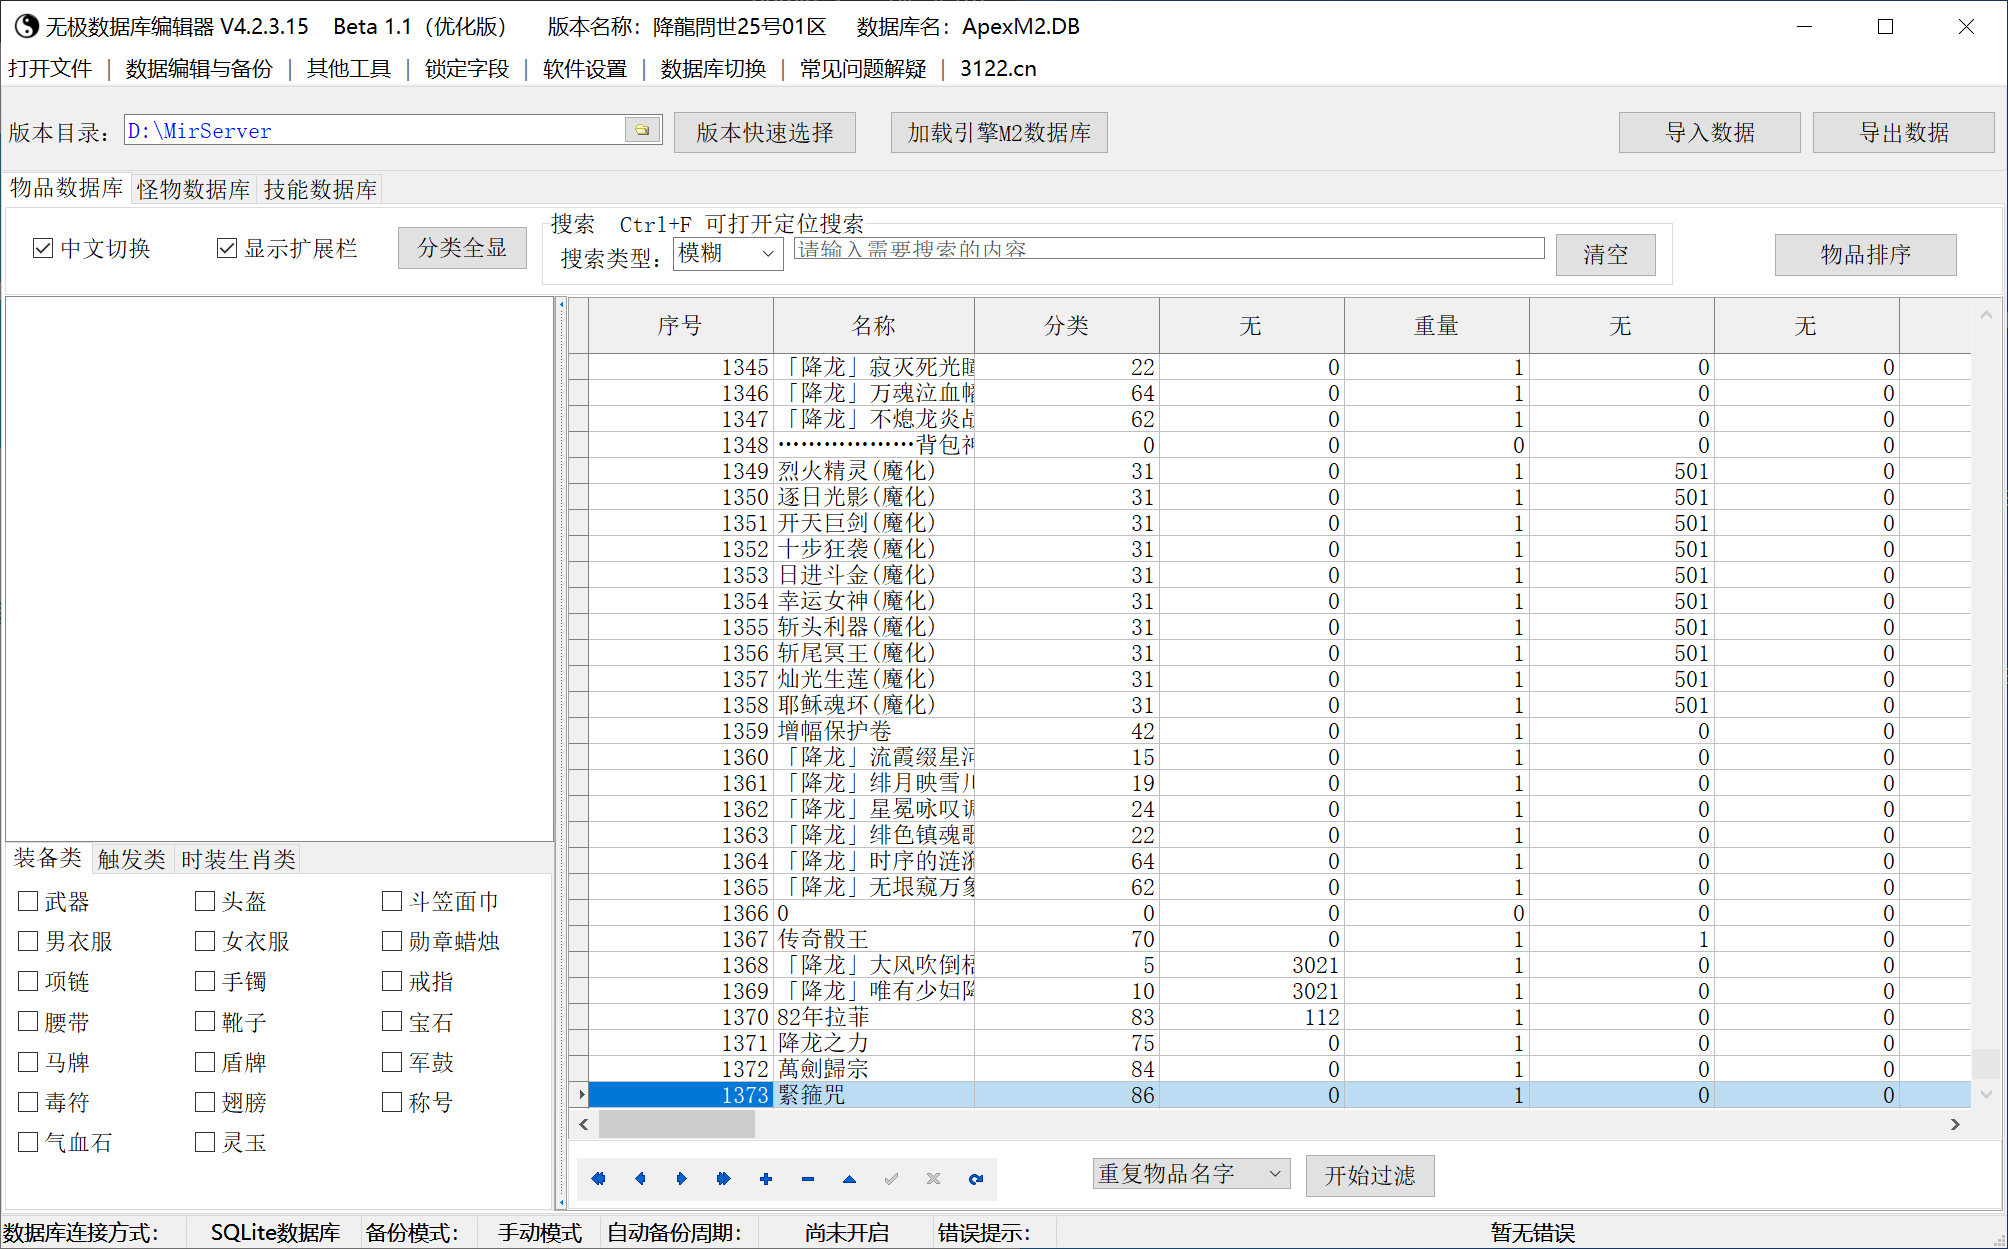2008x1249 pixels.
Task: Delete the record with the minus icon
Action: pyautogui.click(x=808, y=1178)
